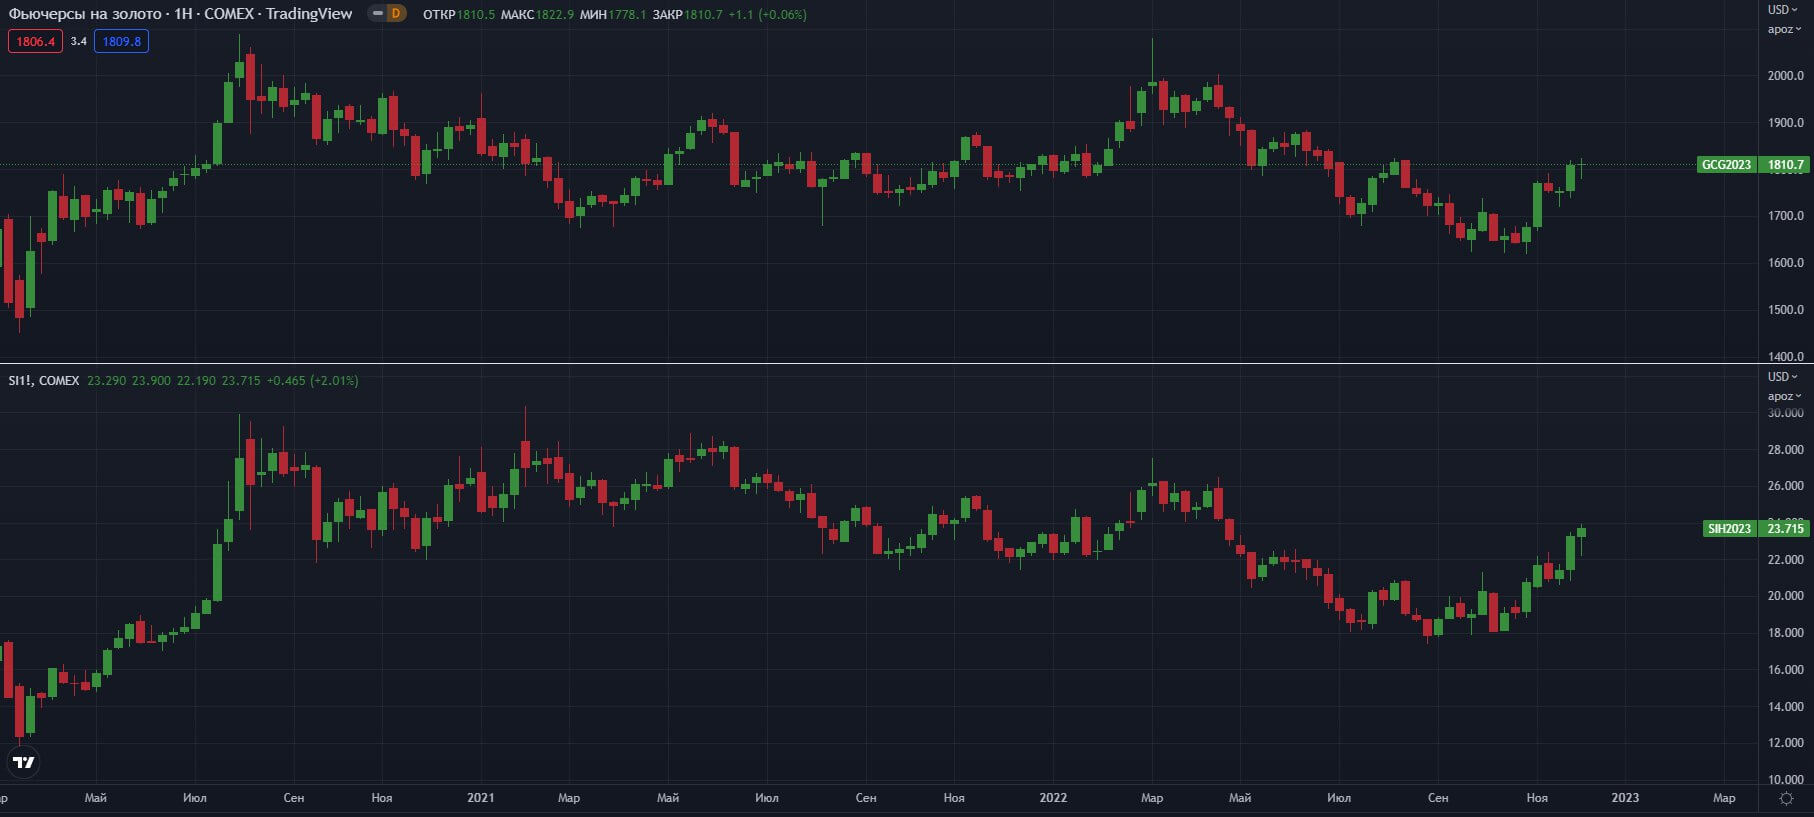Click the 23.715 last price tag
The height and width of the screenshot is (817, 1814).
pyautogui.click(x=1785, y=529)
